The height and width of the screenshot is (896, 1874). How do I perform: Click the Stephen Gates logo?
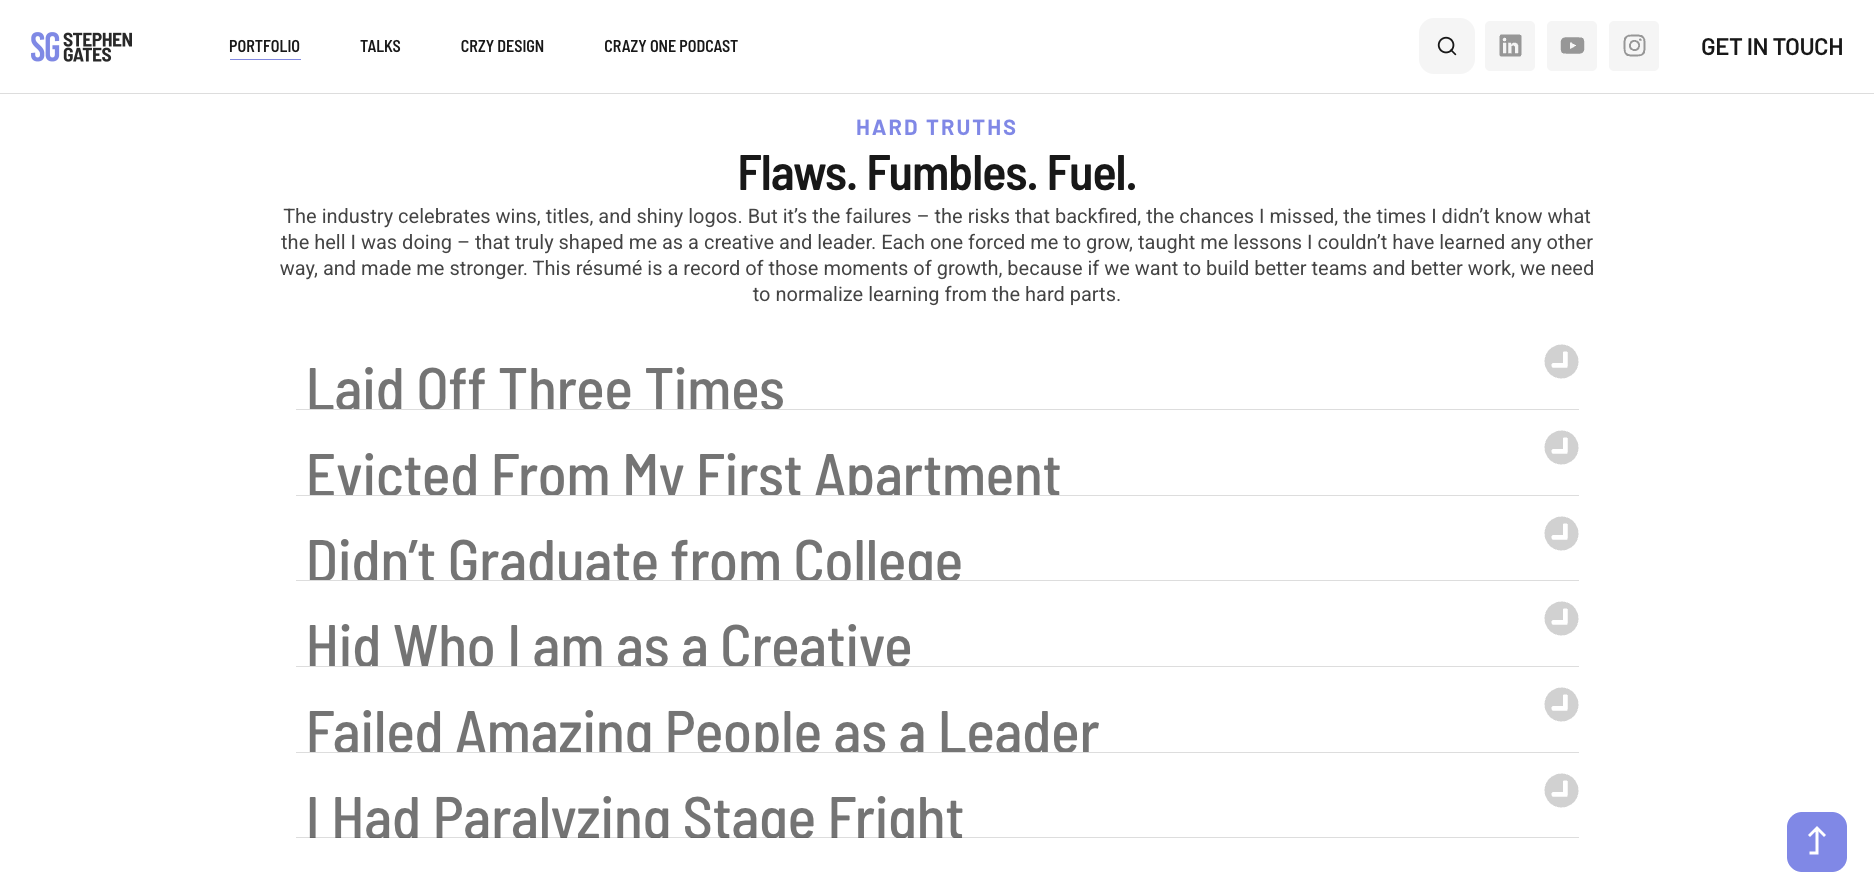coord(81,47)
